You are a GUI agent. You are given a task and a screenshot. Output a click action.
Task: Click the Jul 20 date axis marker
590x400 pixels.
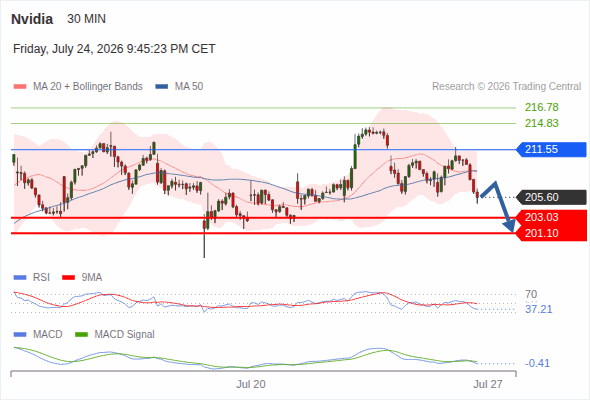click(x=251, y=384)
